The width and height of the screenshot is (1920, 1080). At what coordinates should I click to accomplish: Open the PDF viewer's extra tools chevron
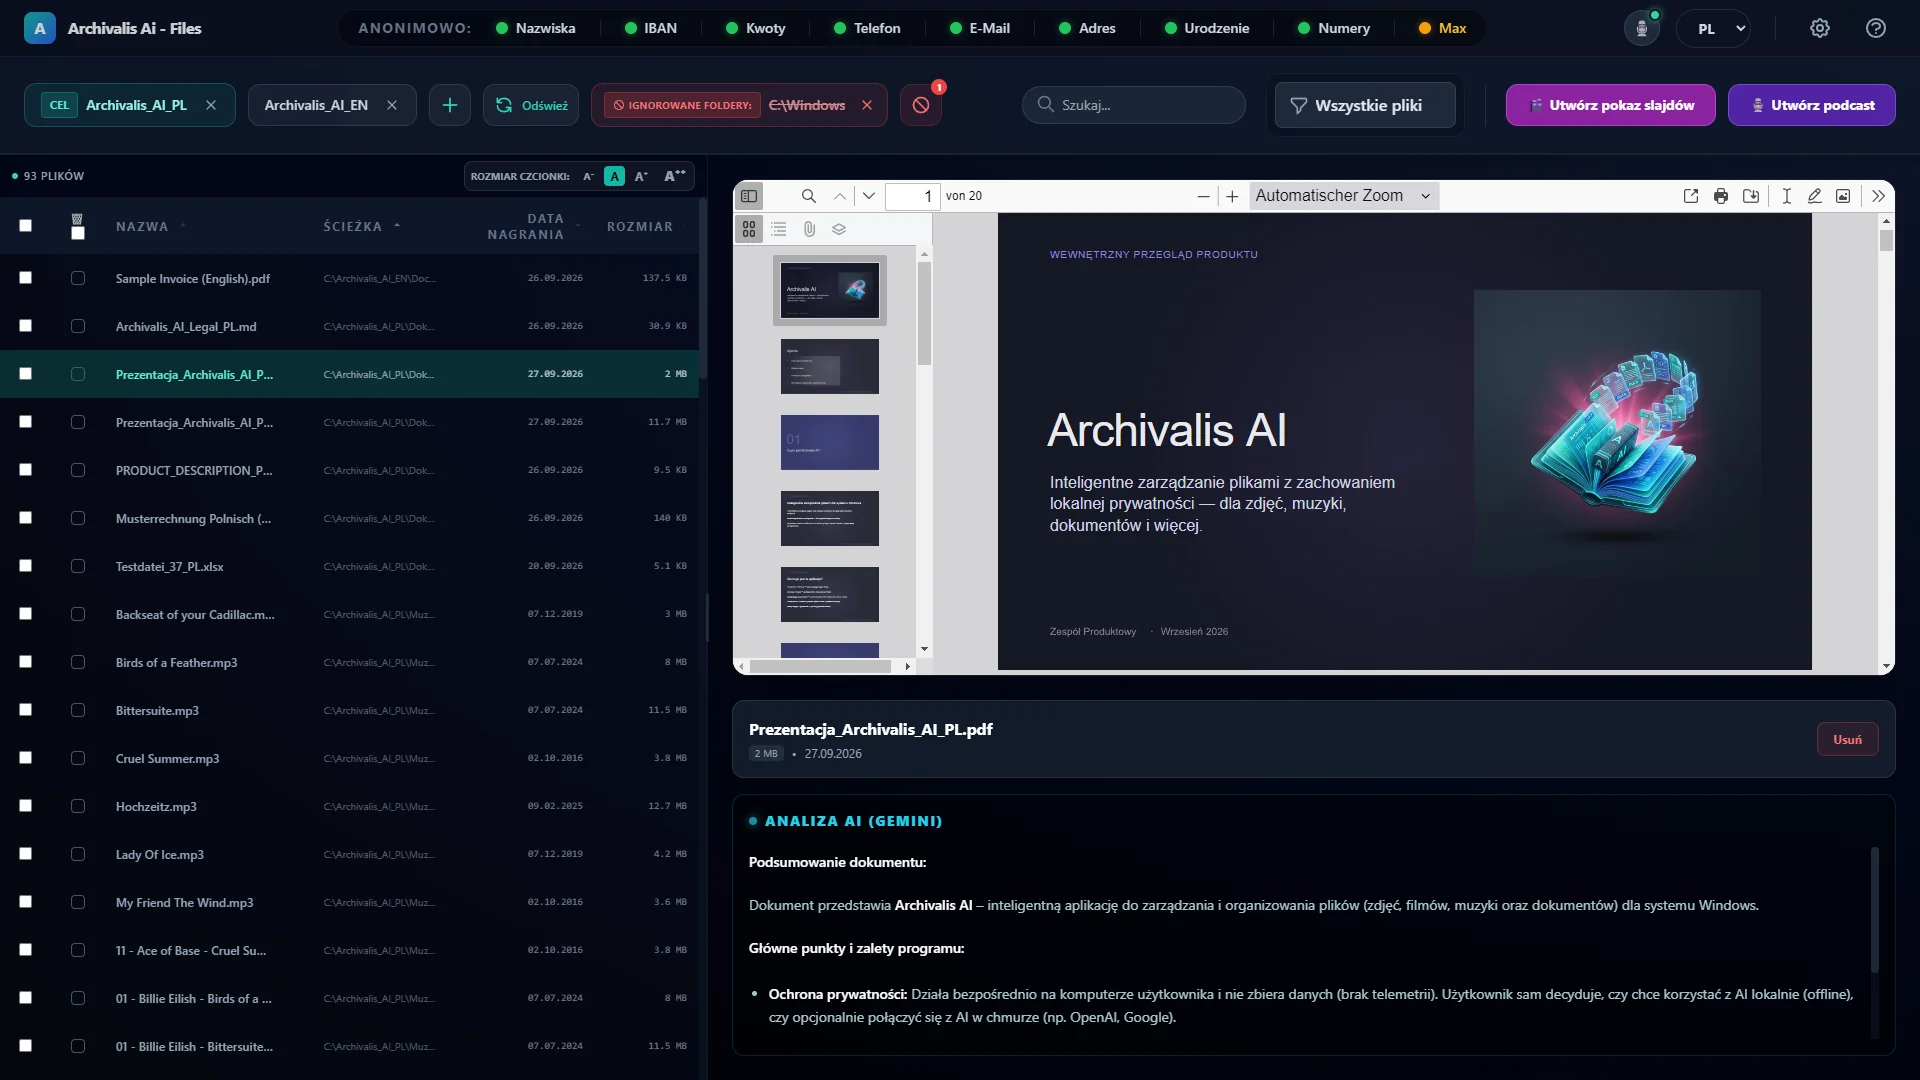pos(1878,196)
